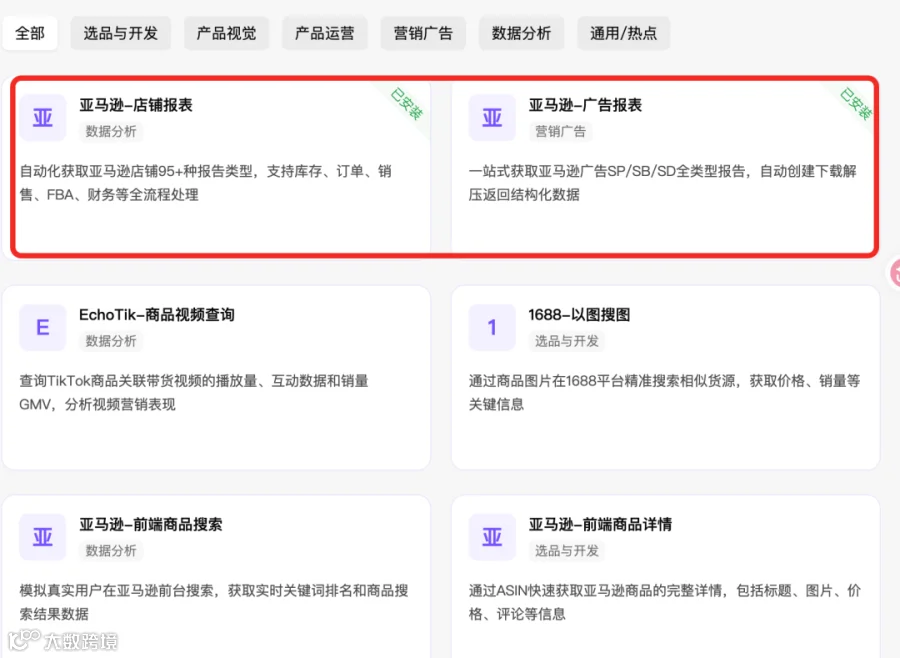
Task: Select the 营销广告 tab
Action: click(x=423, y=33)
